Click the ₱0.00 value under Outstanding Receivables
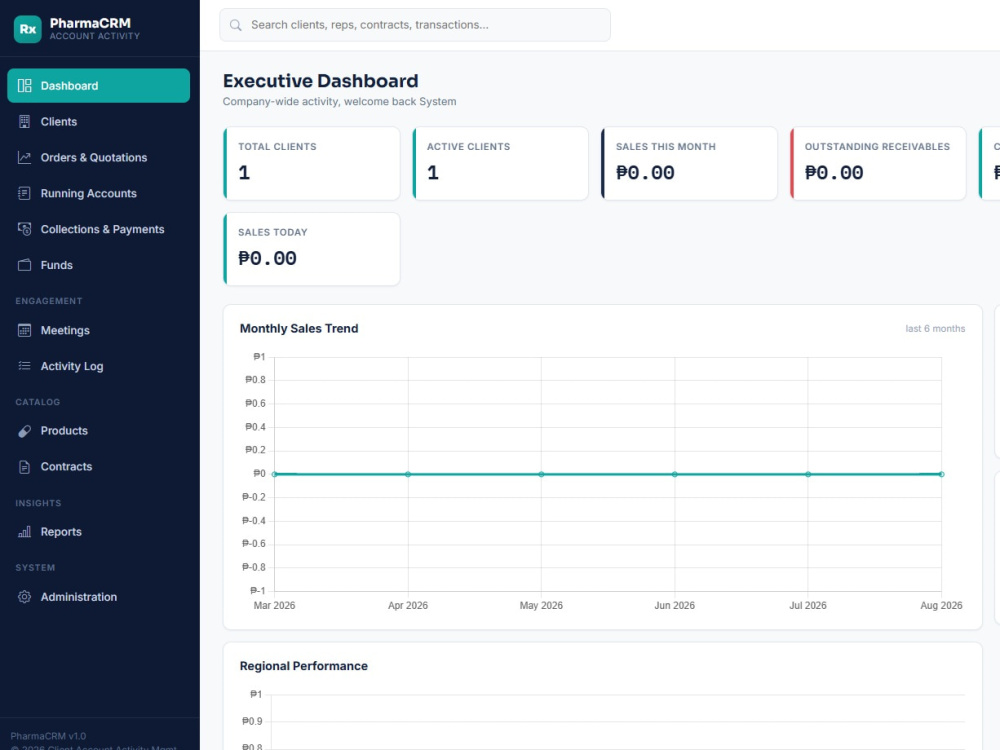This screenshot has width=1000, height=750. [x=834, y=173]
